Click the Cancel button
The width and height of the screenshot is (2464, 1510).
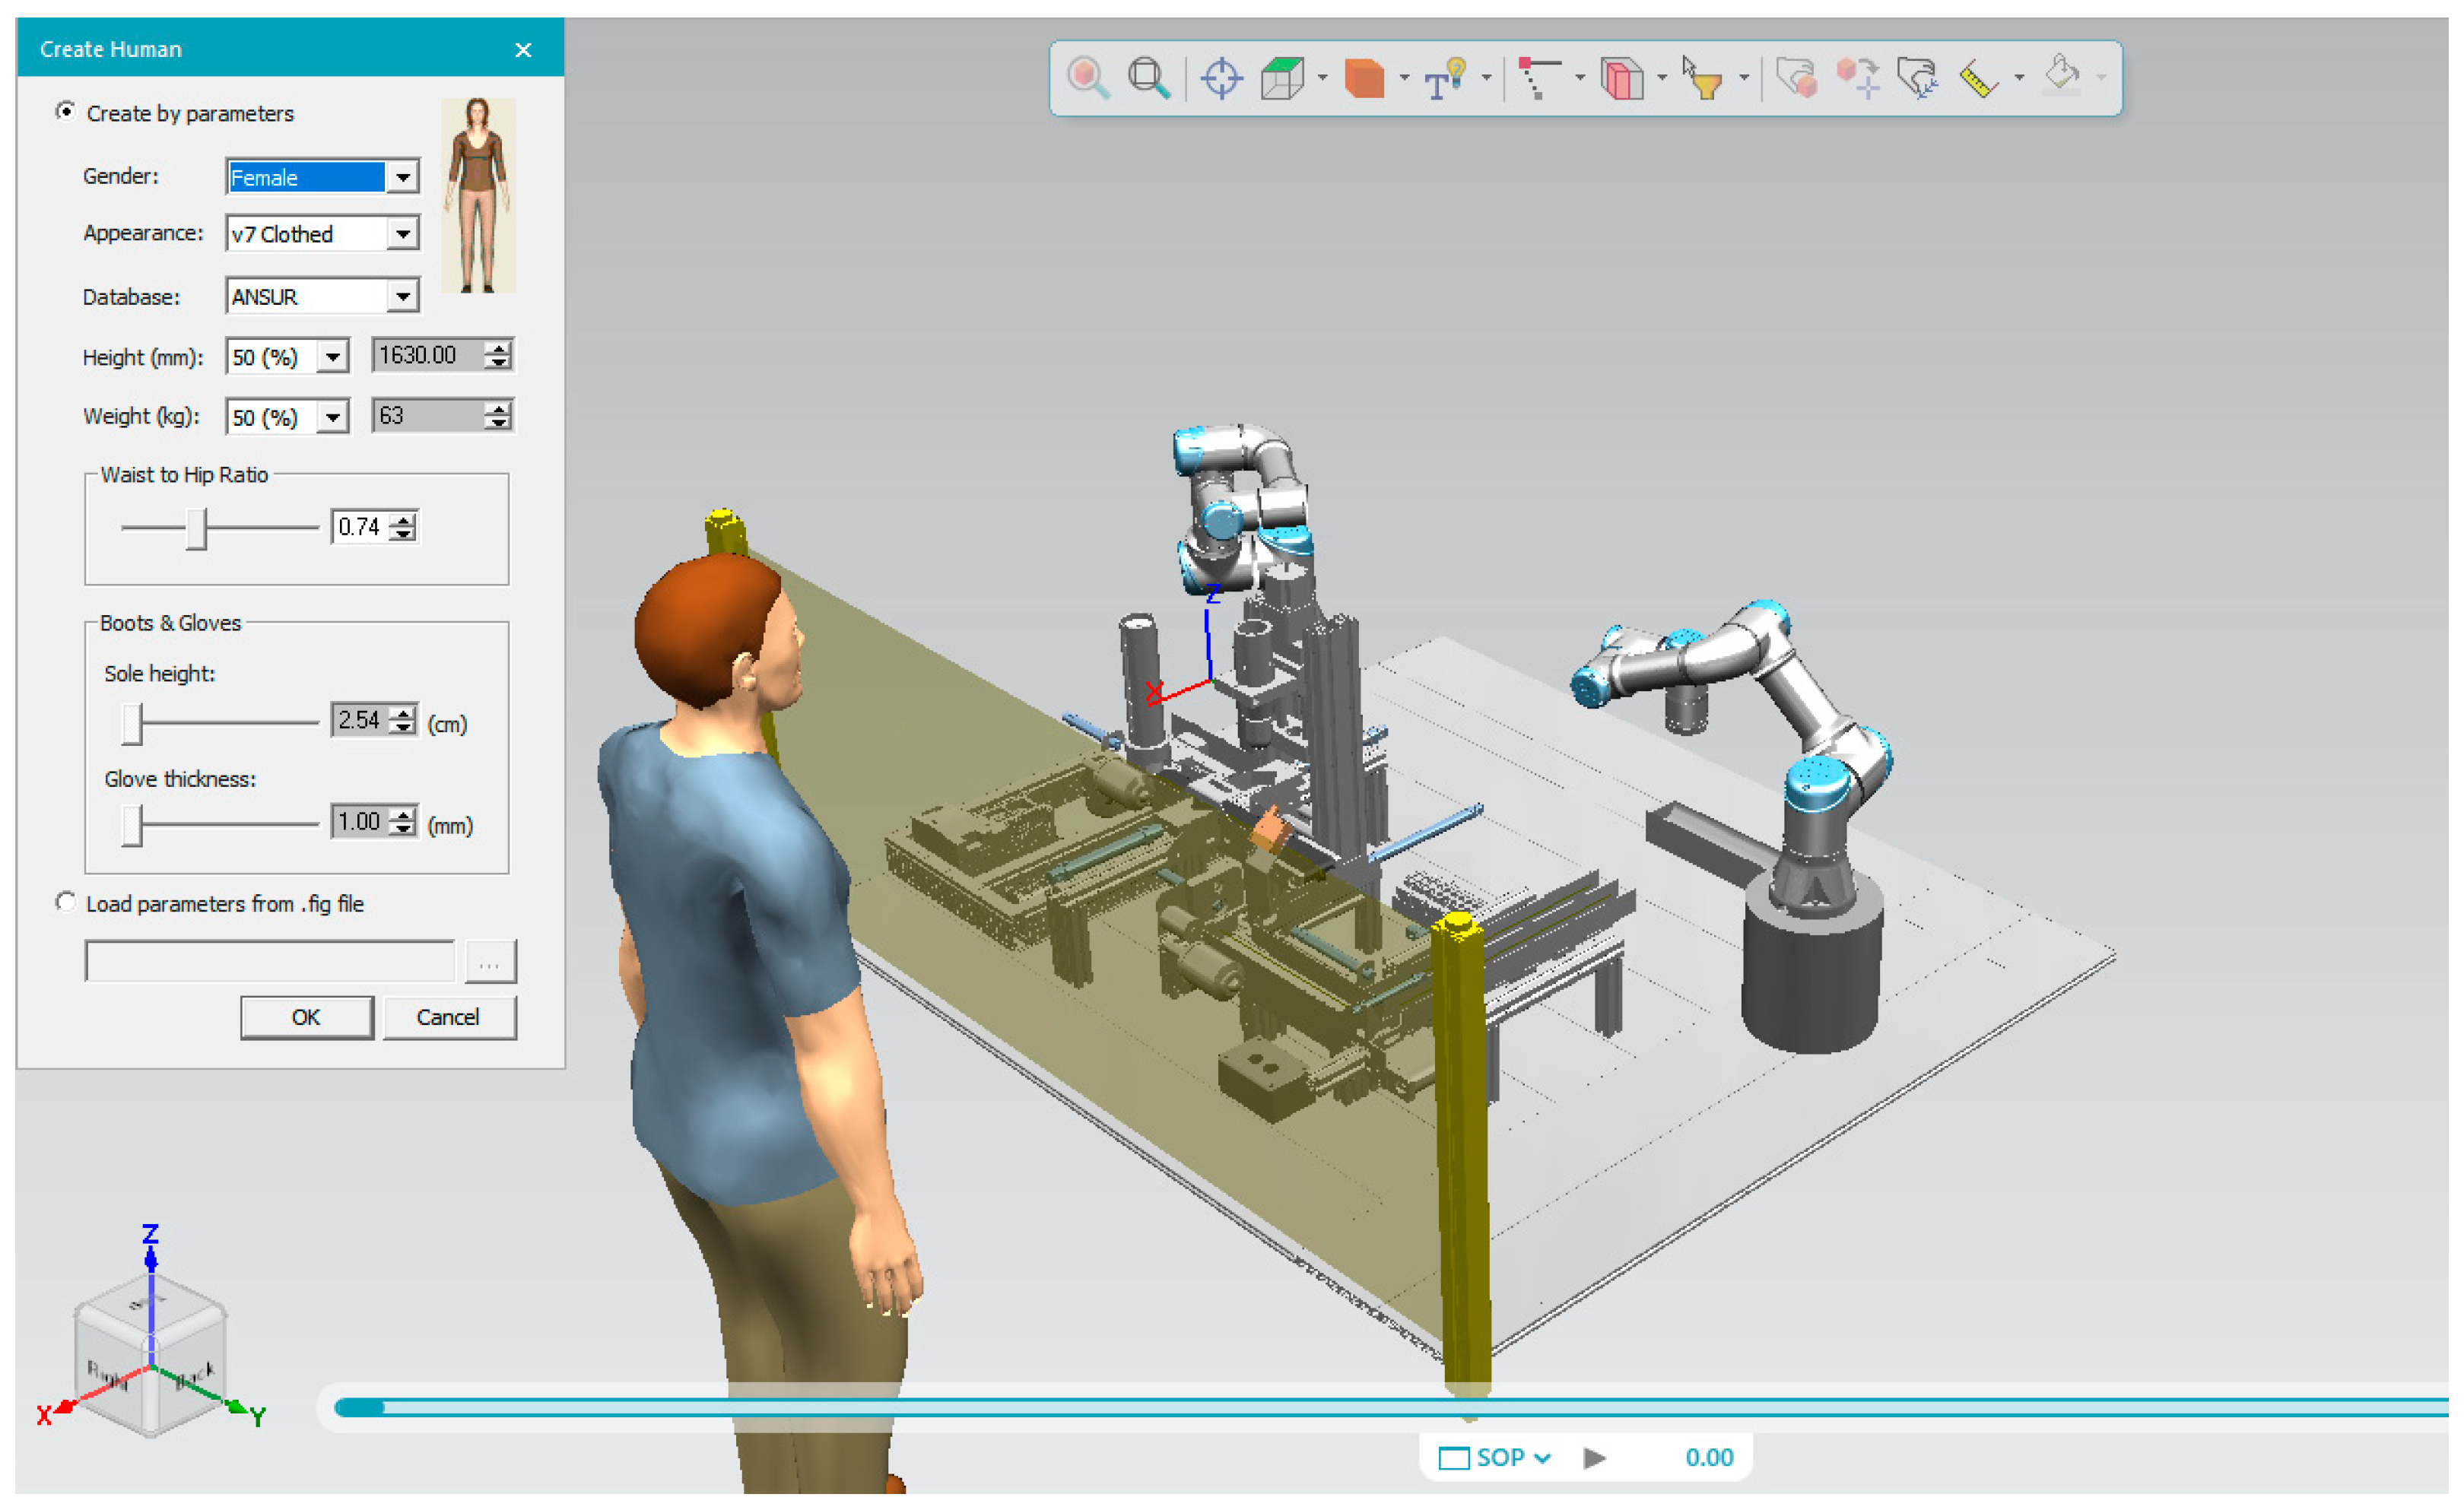448,1017
